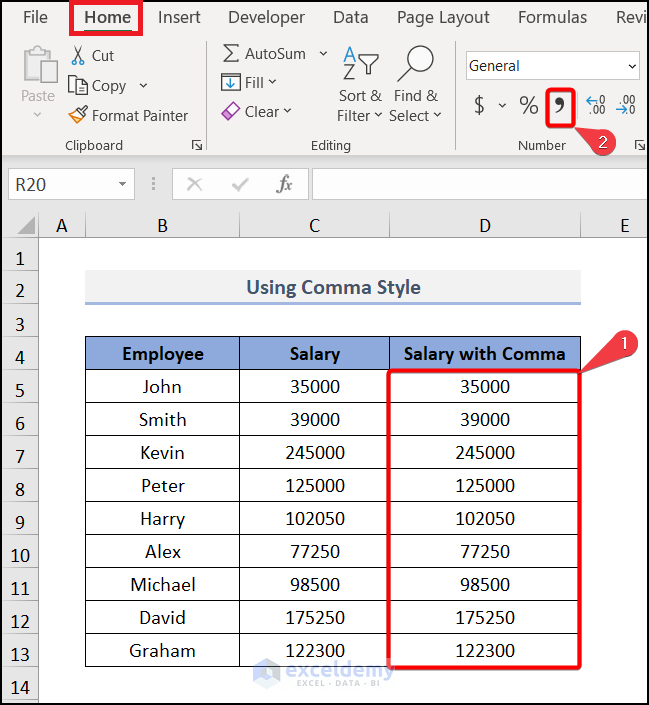This screenshot has height=705, width=649.
Task: Open the Sort & Filter menu
Action: coord(360,87)
